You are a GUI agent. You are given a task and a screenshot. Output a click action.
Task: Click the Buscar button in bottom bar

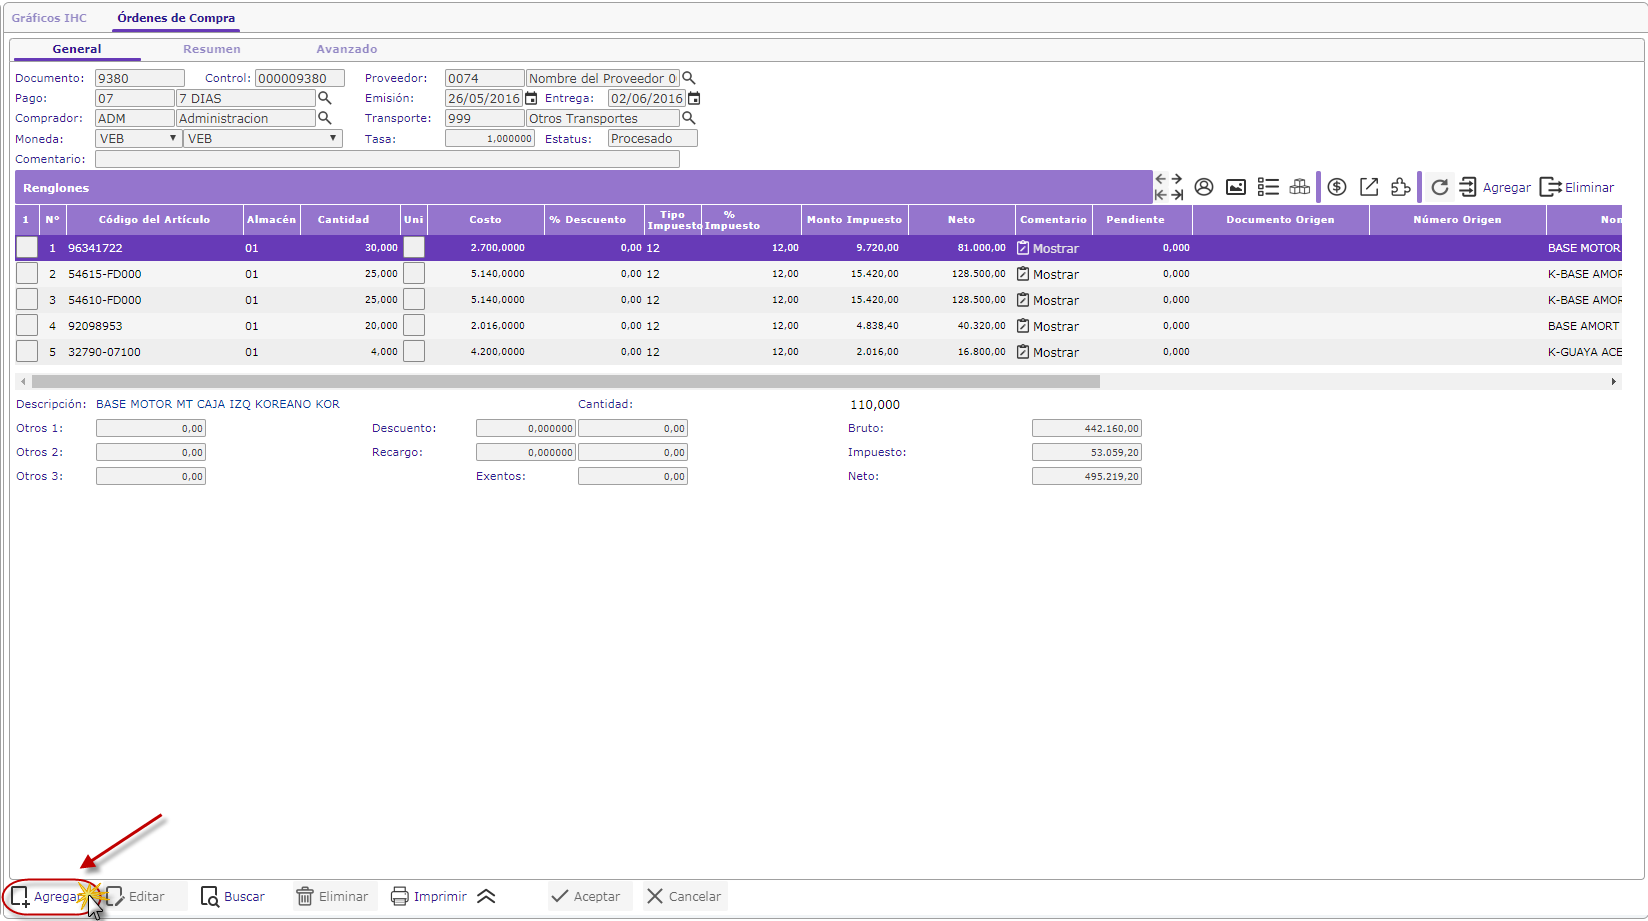233,896
